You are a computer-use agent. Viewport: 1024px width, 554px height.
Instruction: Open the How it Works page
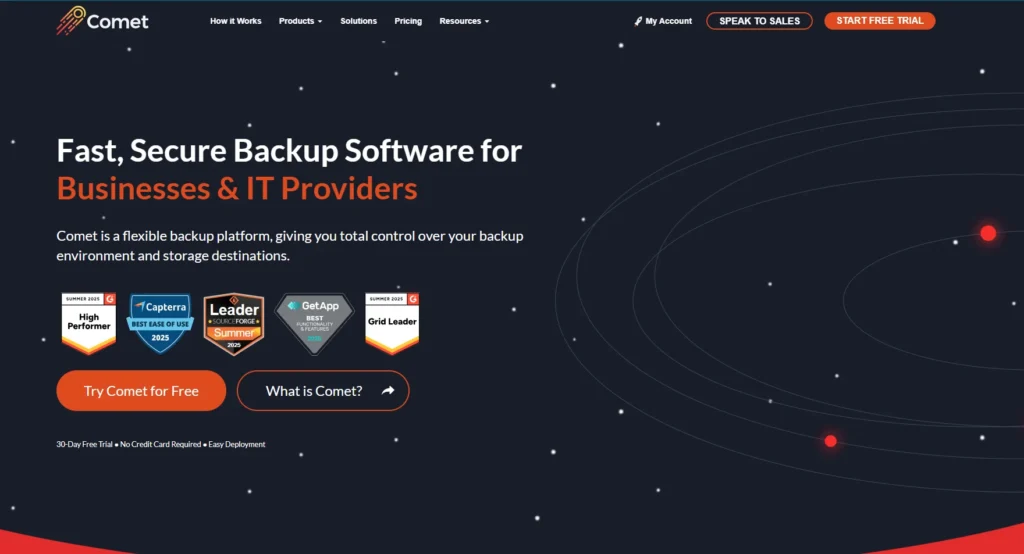[236, 21]
